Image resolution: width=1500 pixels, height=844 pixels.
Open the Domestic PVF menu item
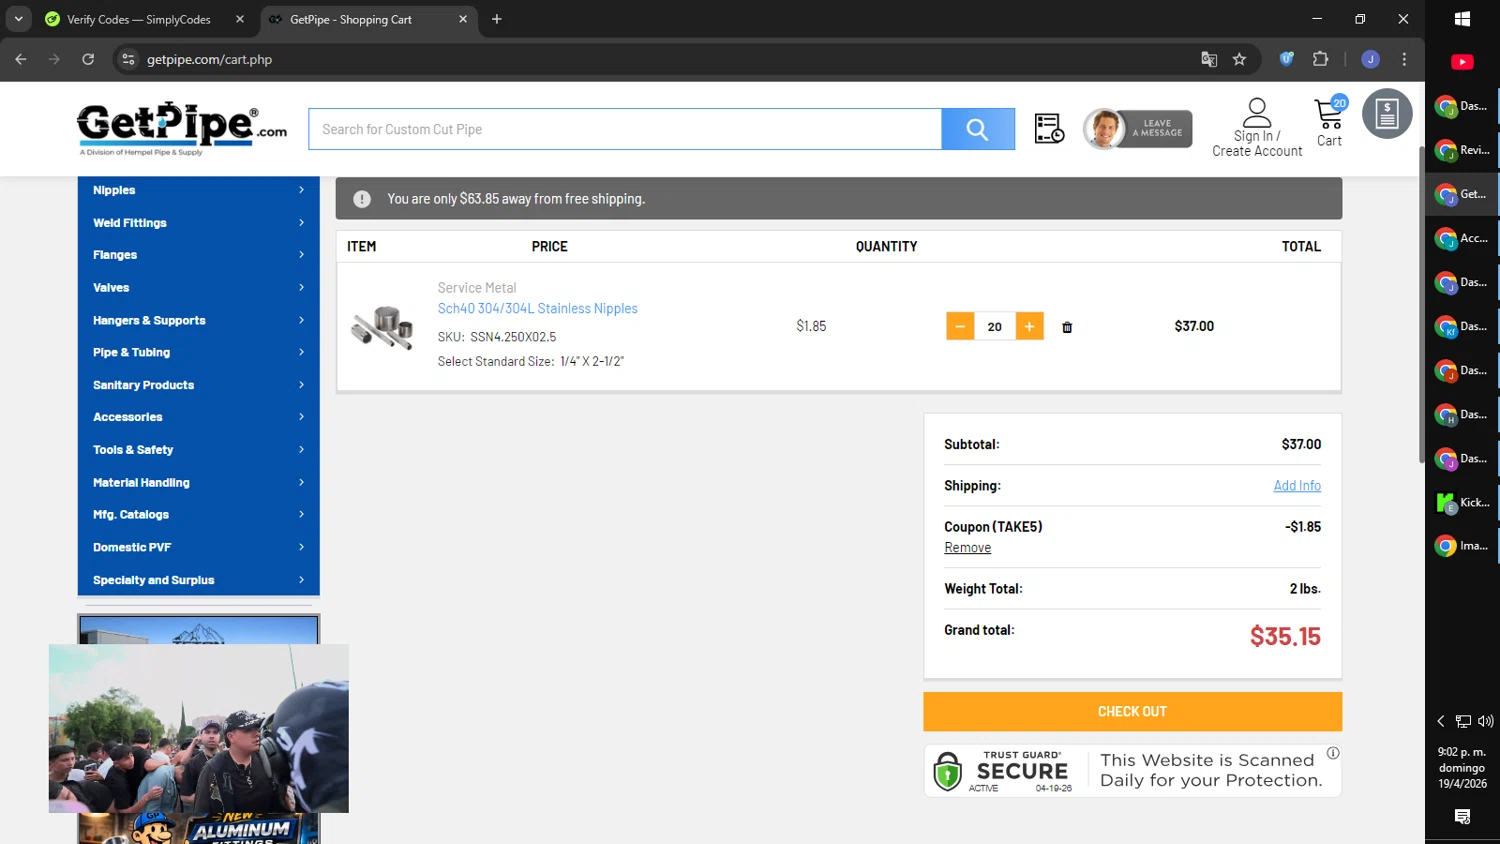[199, 547]
